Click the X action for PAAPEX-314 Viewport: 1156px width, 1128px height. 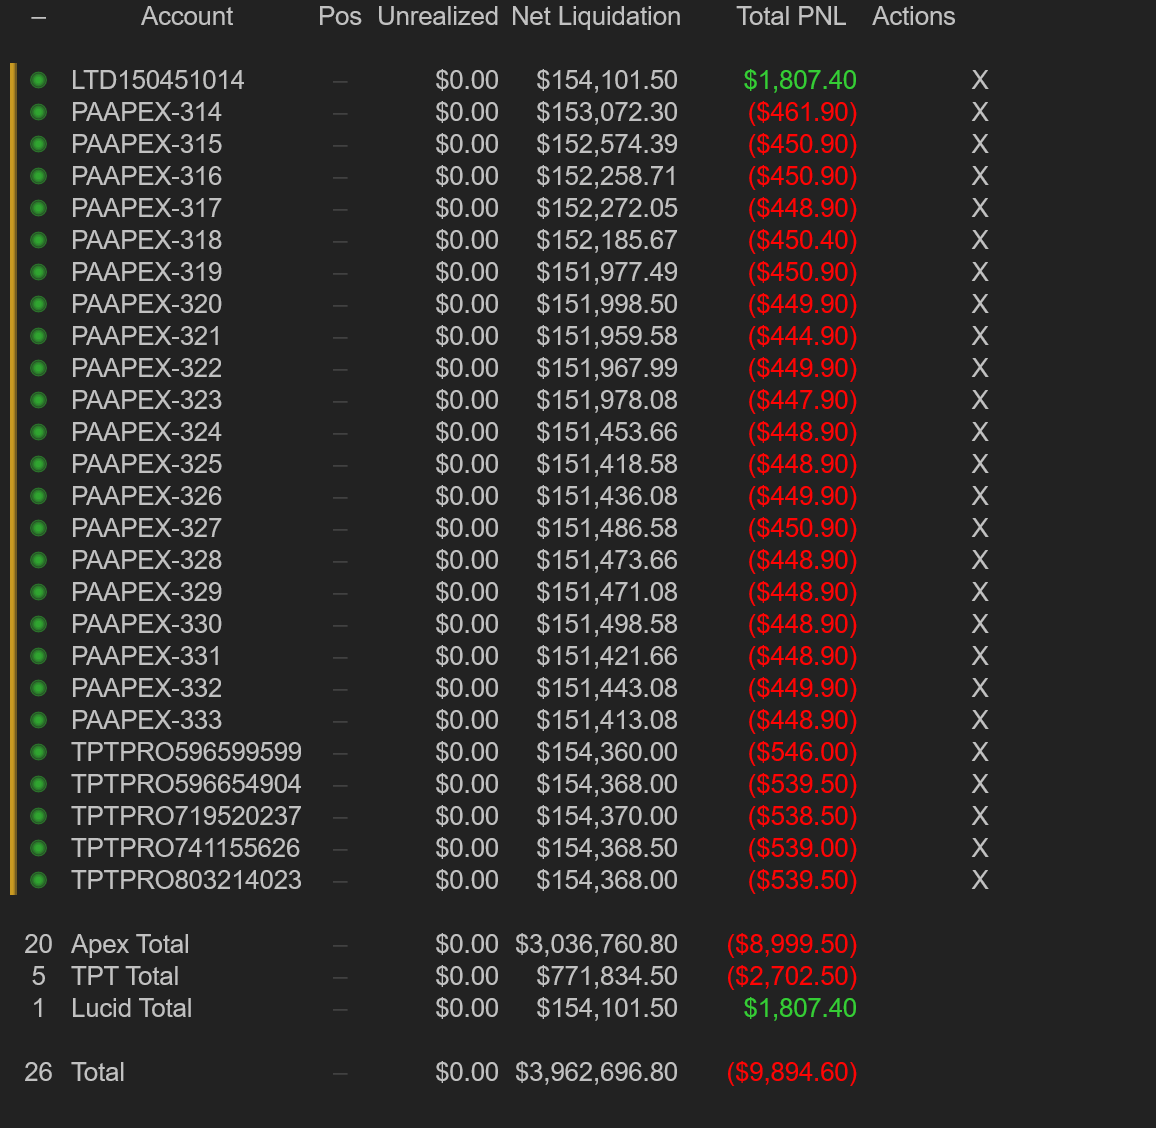pos(979,112)
